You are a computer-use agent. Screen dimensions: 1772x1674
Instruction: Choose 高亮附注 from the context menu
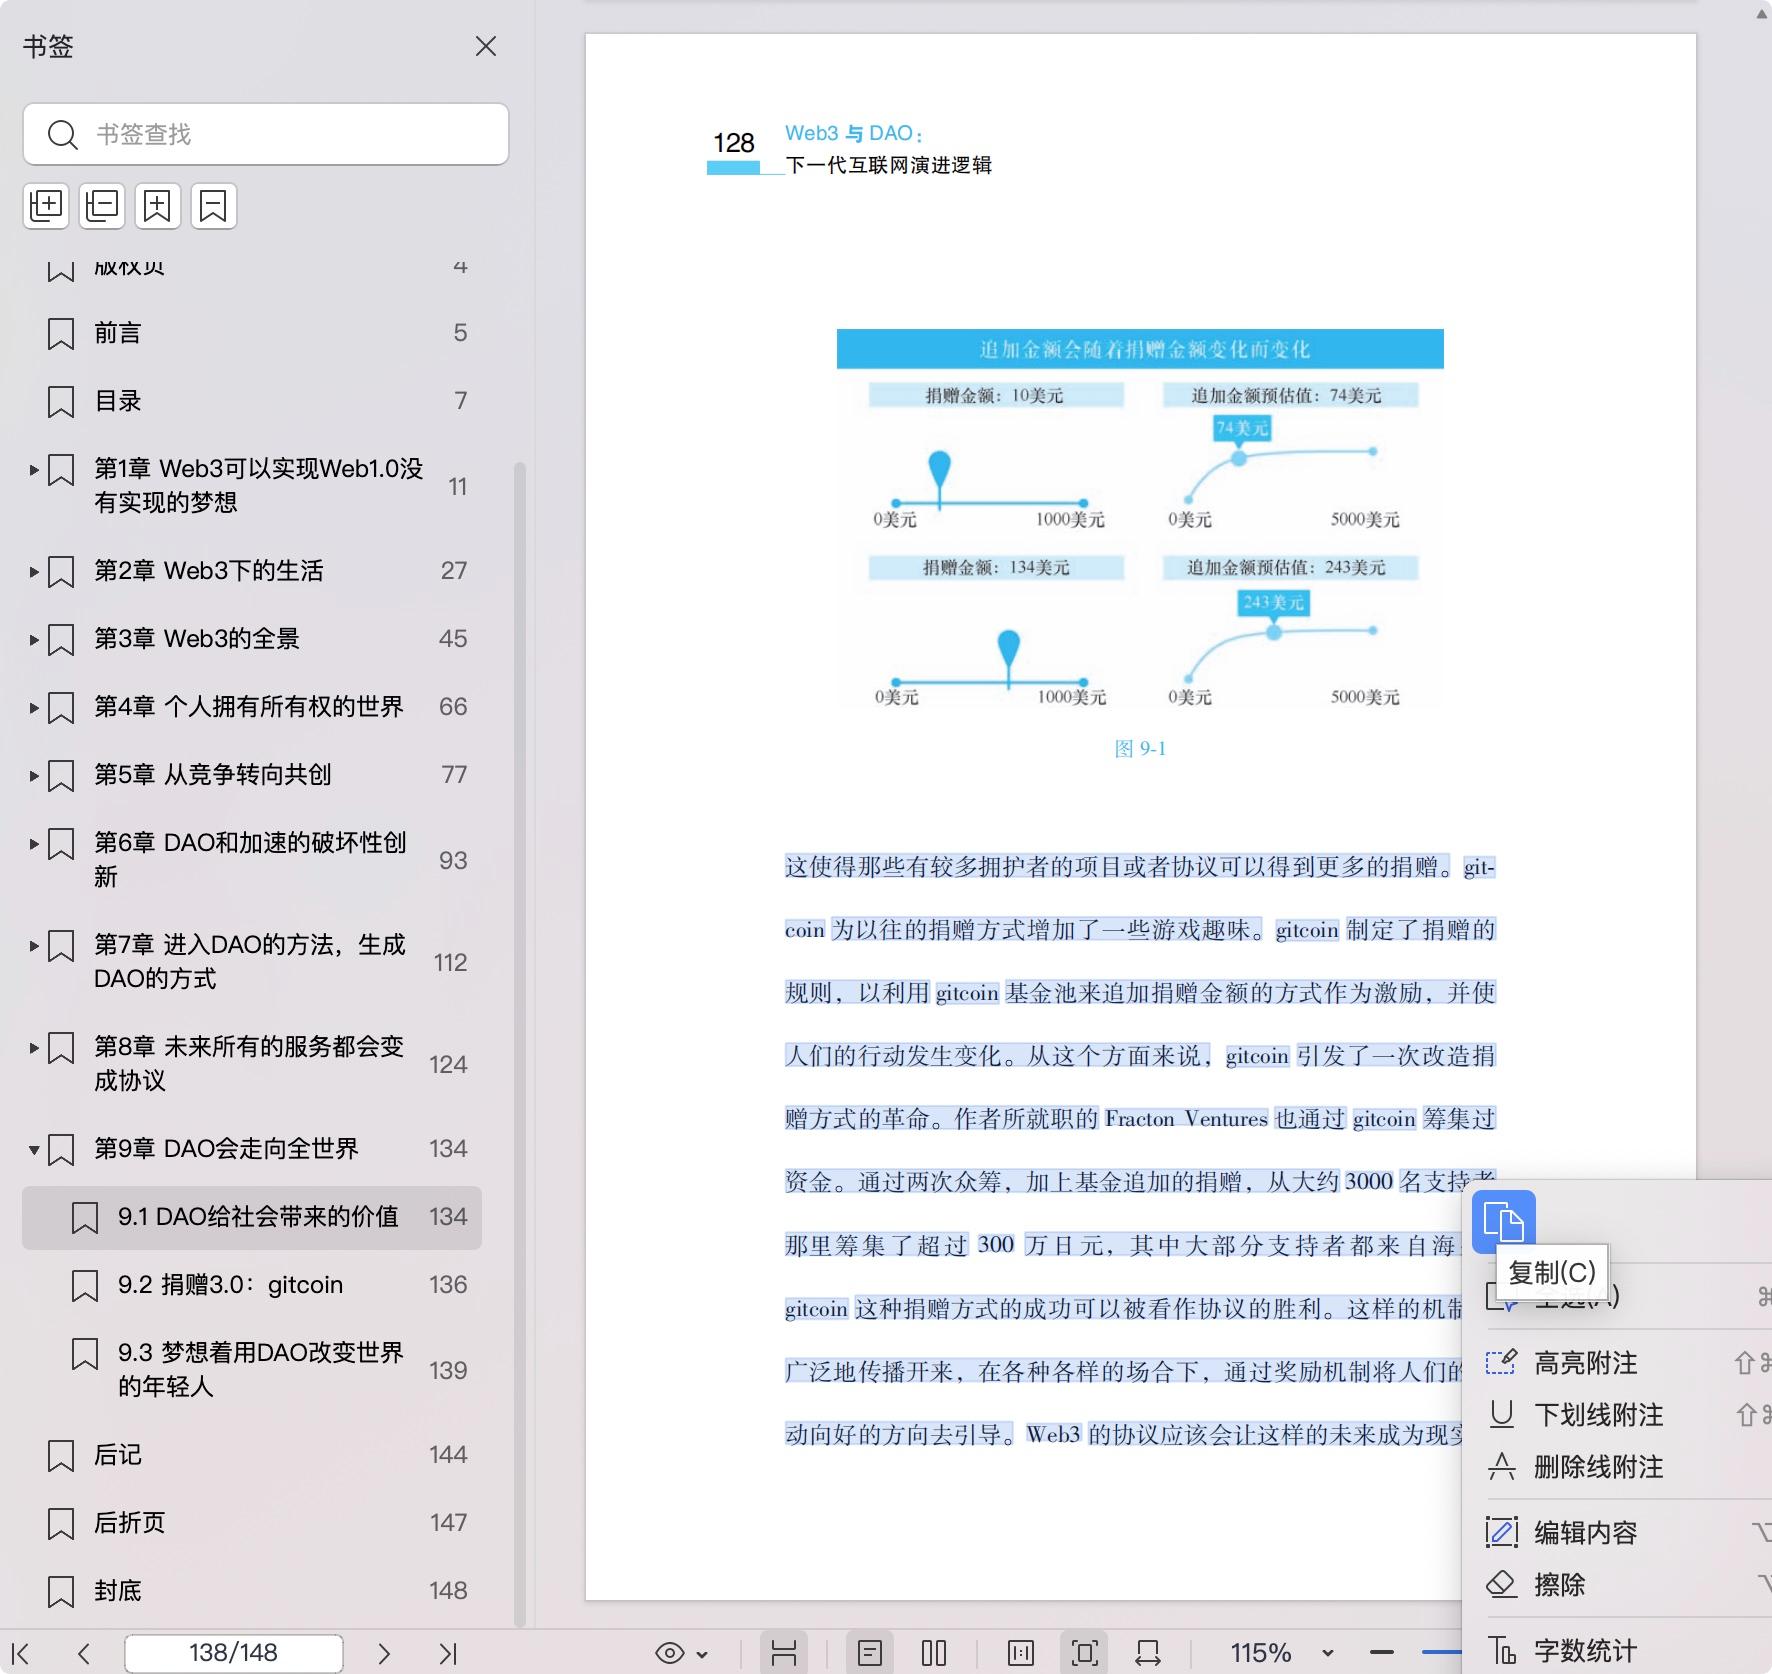click(1585, 1363)
